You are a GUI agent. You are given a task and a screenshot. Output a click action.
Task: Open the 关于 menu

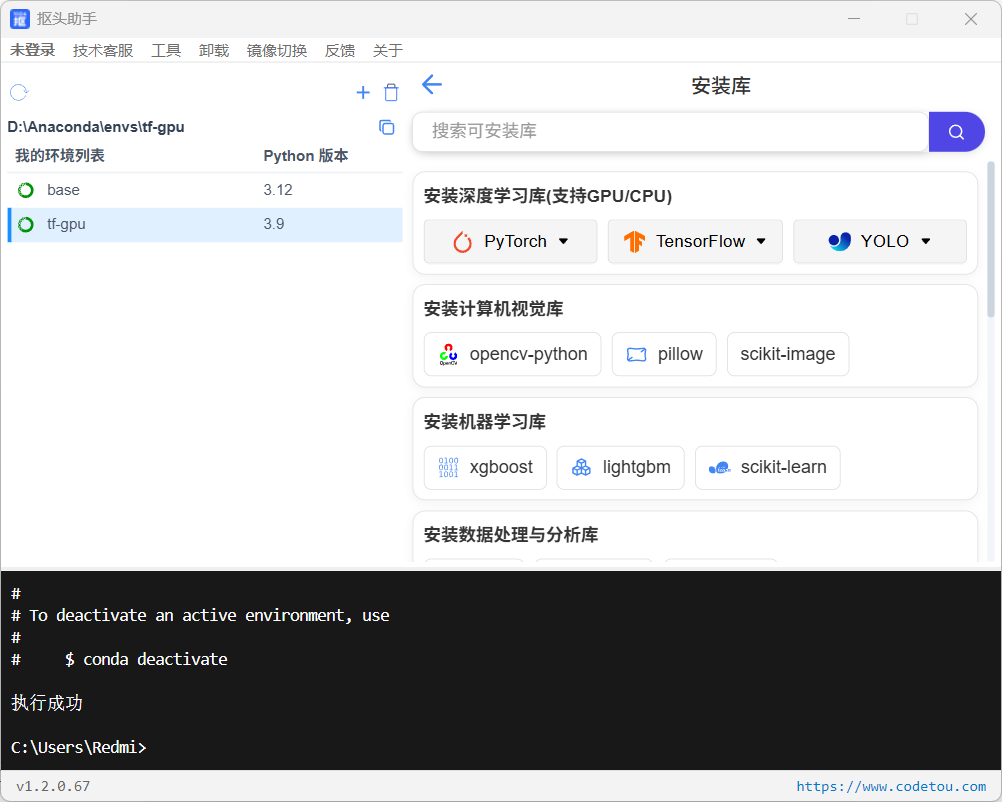pyautogui.click(x=388, y=50)
